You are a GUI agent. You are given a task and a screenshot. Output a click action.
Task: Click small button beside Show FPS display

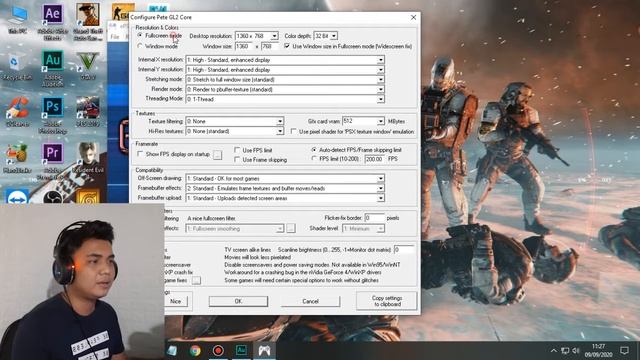point(218,155)
